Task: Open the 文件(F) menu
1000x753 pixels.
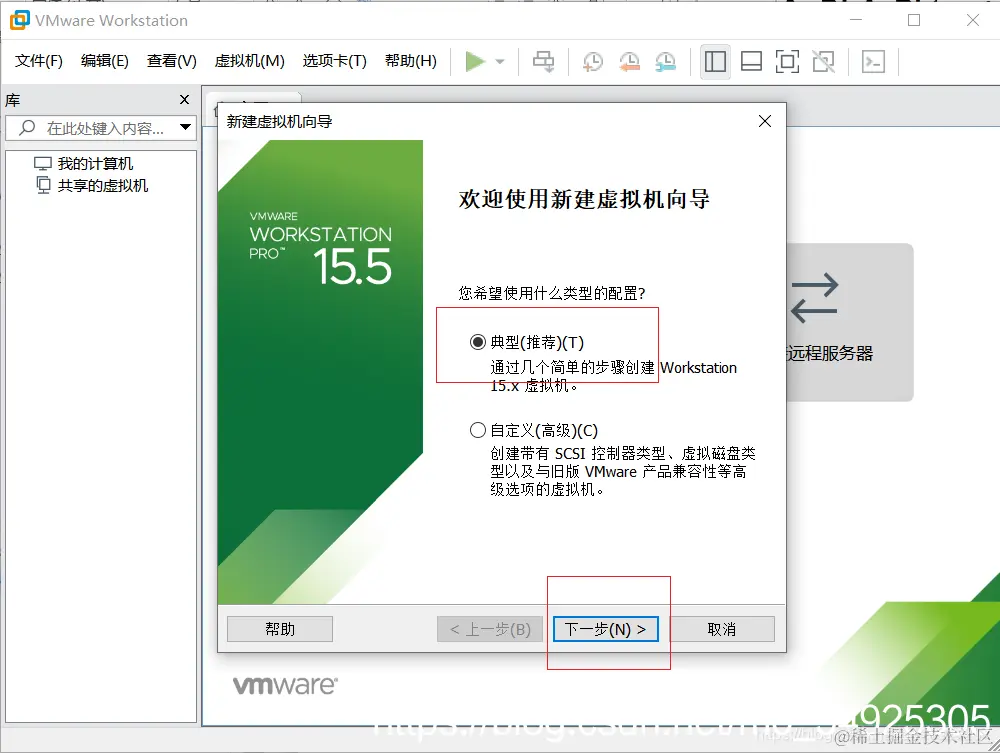Action: click(x=39, y=61)
